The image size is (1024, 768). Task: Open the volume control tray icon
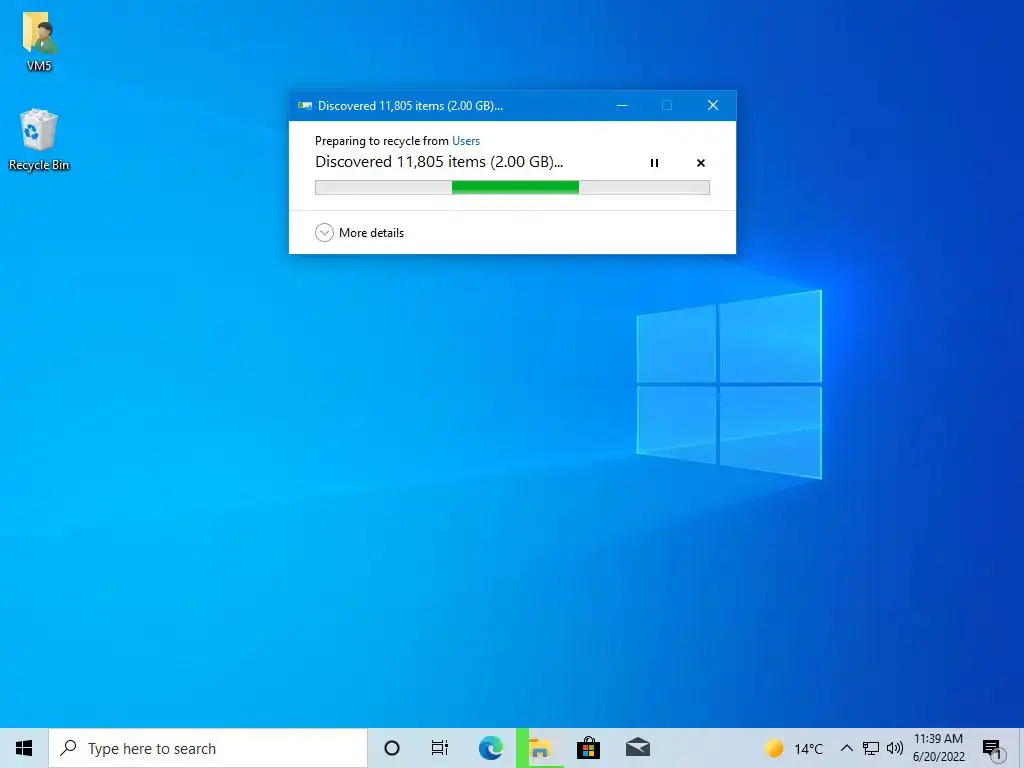(x=895, y=748)
